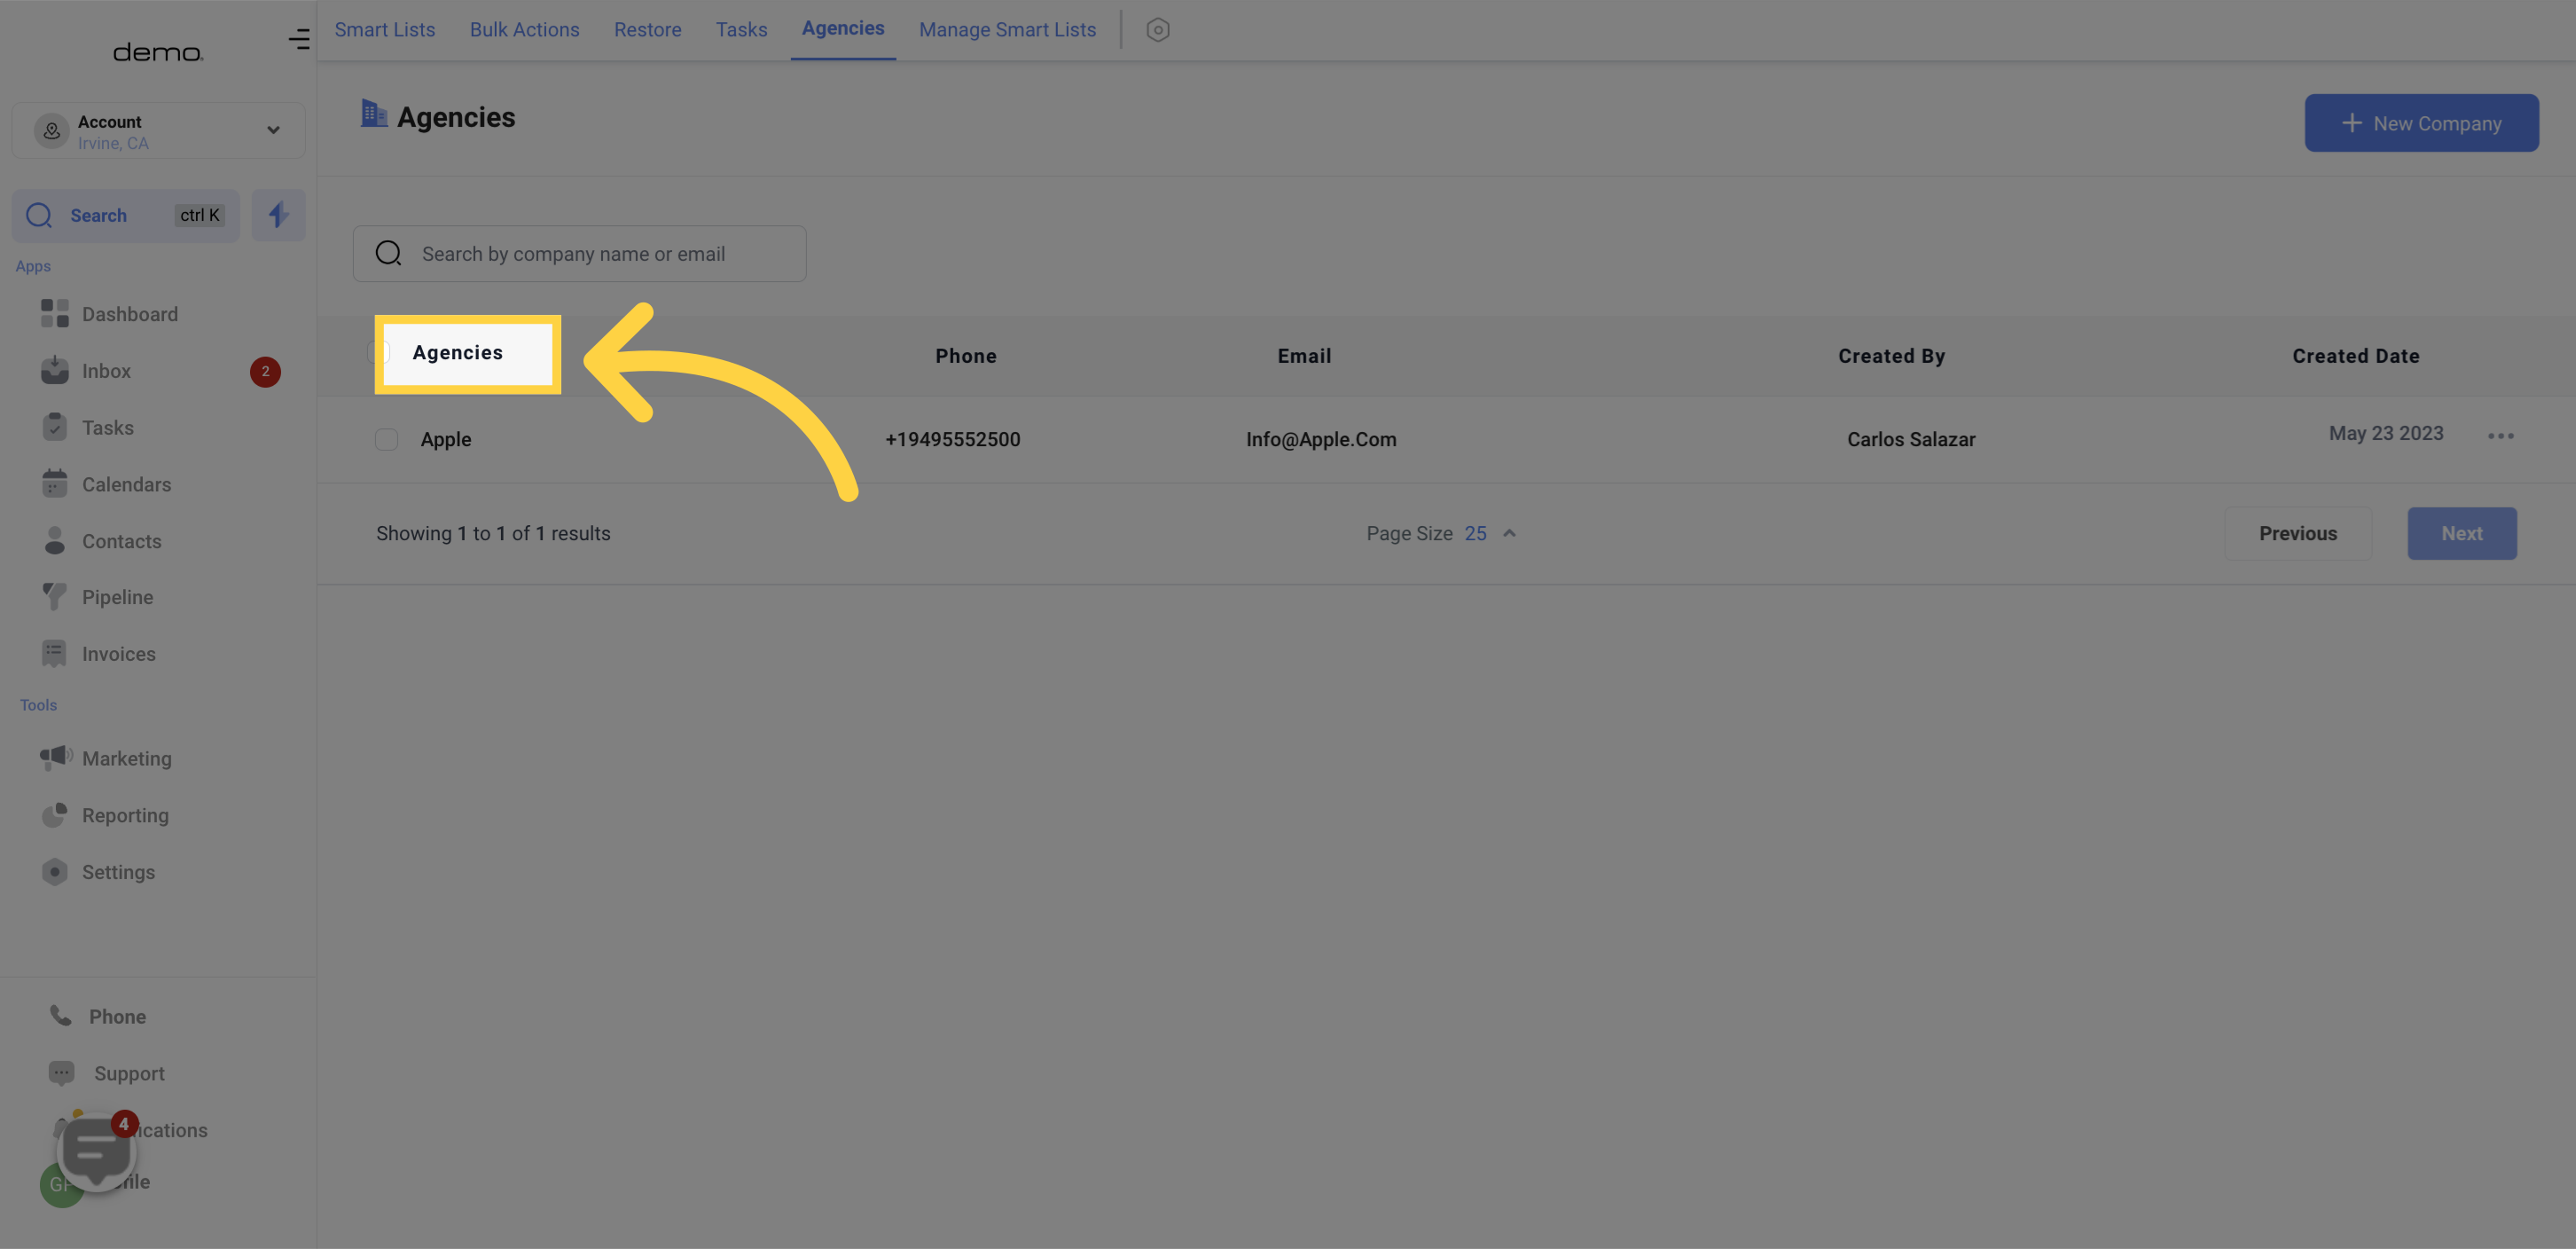Click the Apple company name
Viewport: 2576px width, 1249px height.
pyautogui.click(x=446, y=440)
